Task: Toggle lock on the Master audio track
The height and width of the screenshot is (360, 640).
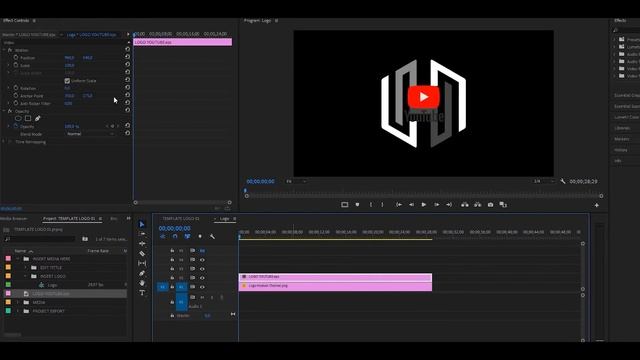Action: pyautogui.click(x=172, y=316)
